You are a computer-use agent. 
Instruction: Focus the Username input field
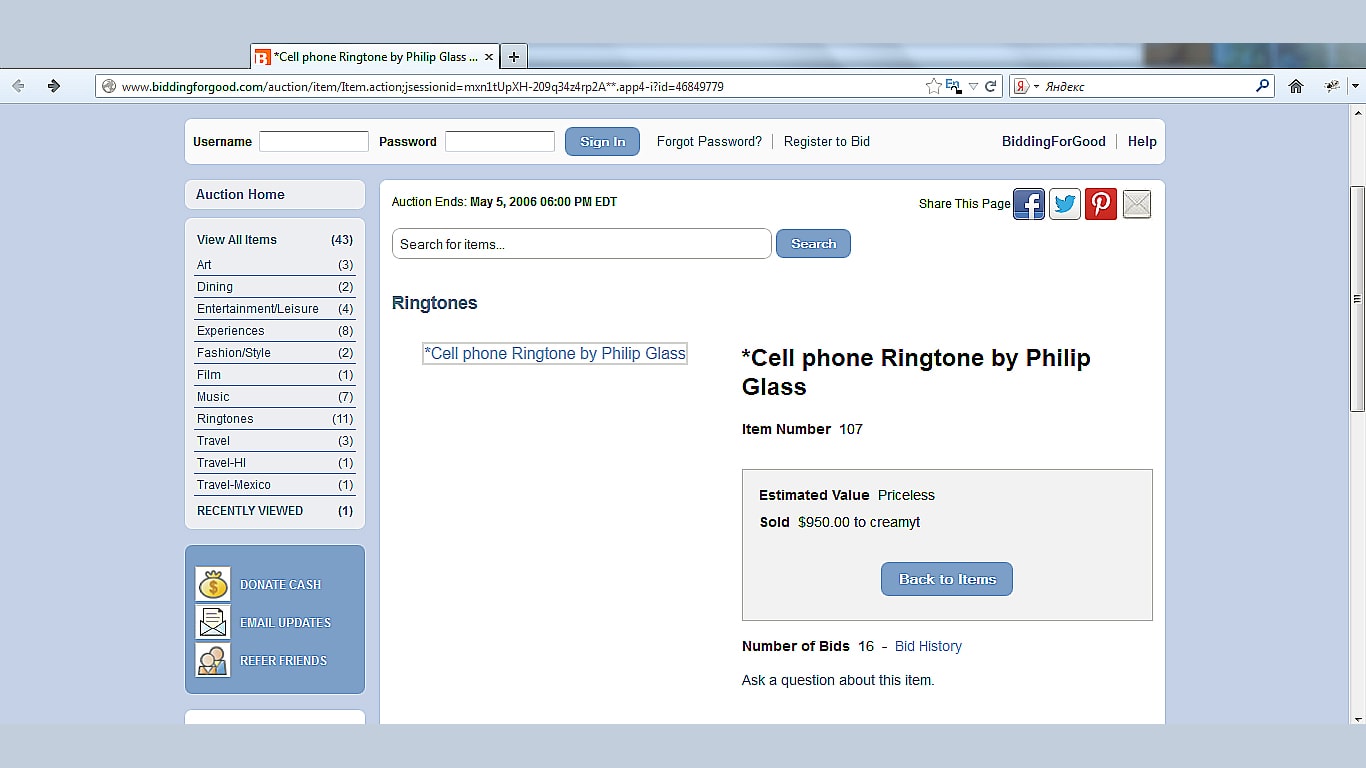tap(314, 142)
